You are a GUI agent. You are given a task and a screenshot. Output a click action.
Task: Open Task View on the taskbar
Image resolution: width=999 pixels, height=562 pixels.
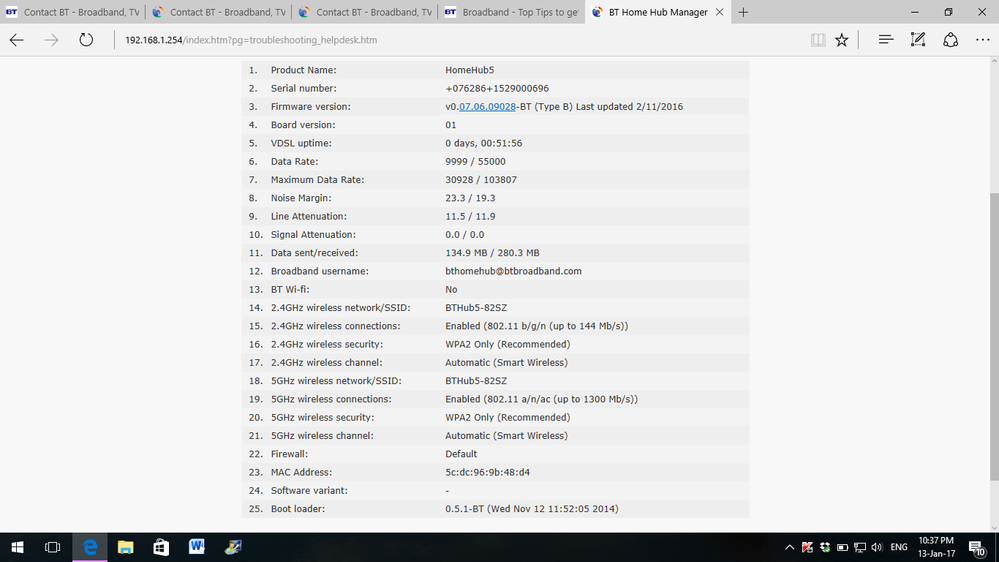tap(52, 547)
